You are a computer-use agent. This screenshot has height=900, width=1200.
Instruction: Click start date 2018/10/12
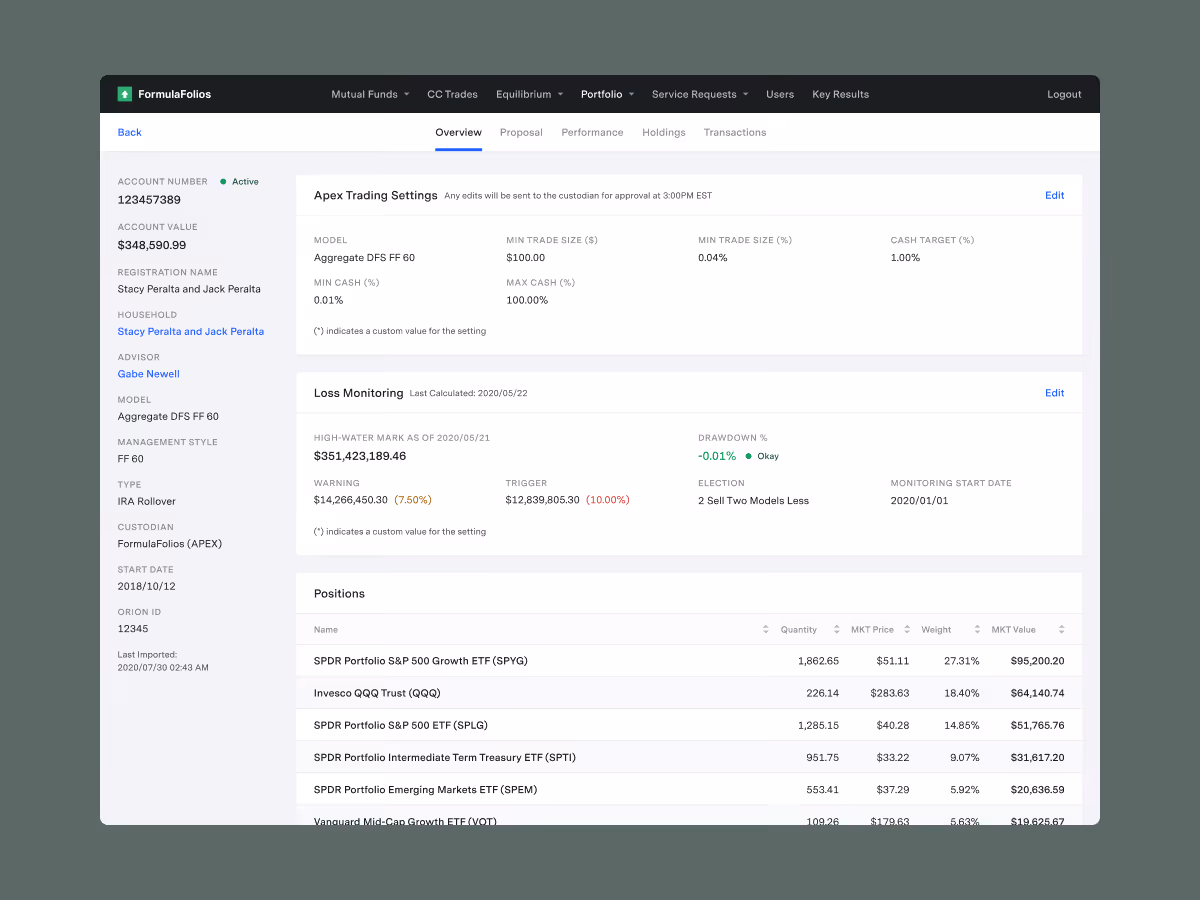(146, 586)
